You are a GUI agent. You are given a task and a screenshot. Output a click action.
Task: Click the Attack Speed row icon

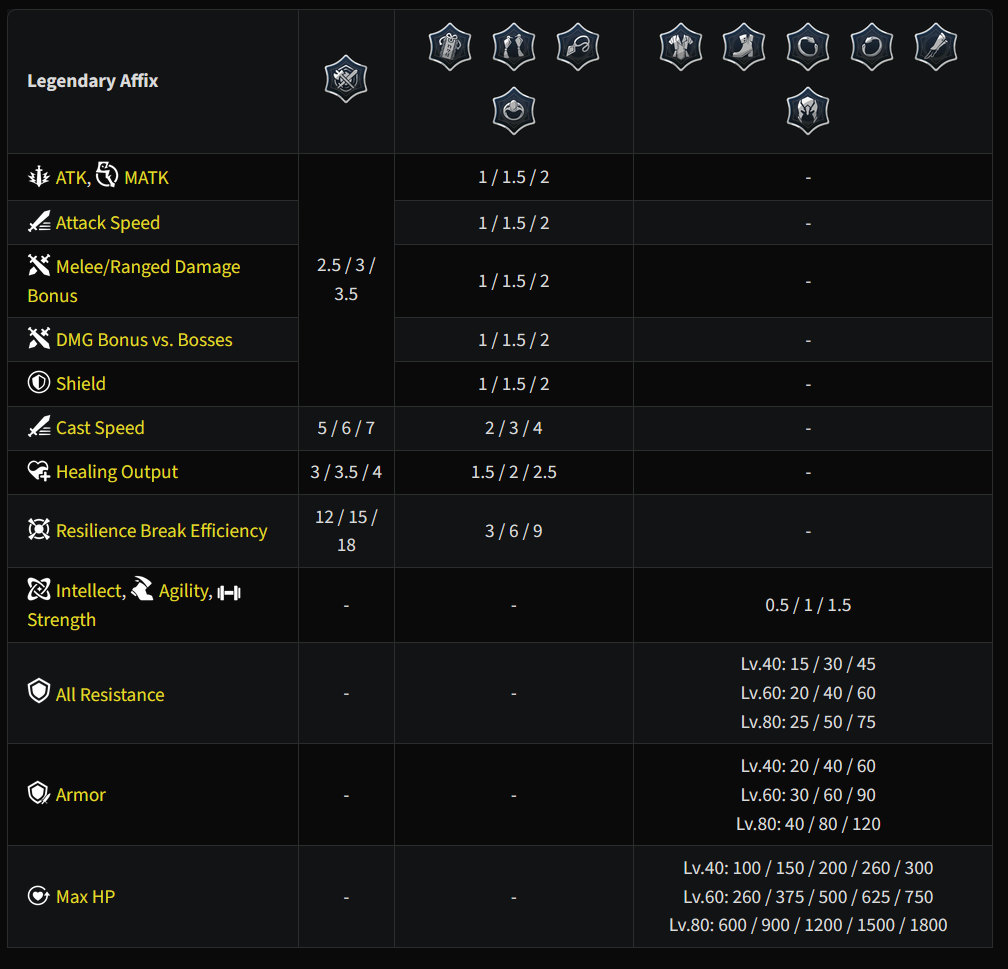(39, 221)
